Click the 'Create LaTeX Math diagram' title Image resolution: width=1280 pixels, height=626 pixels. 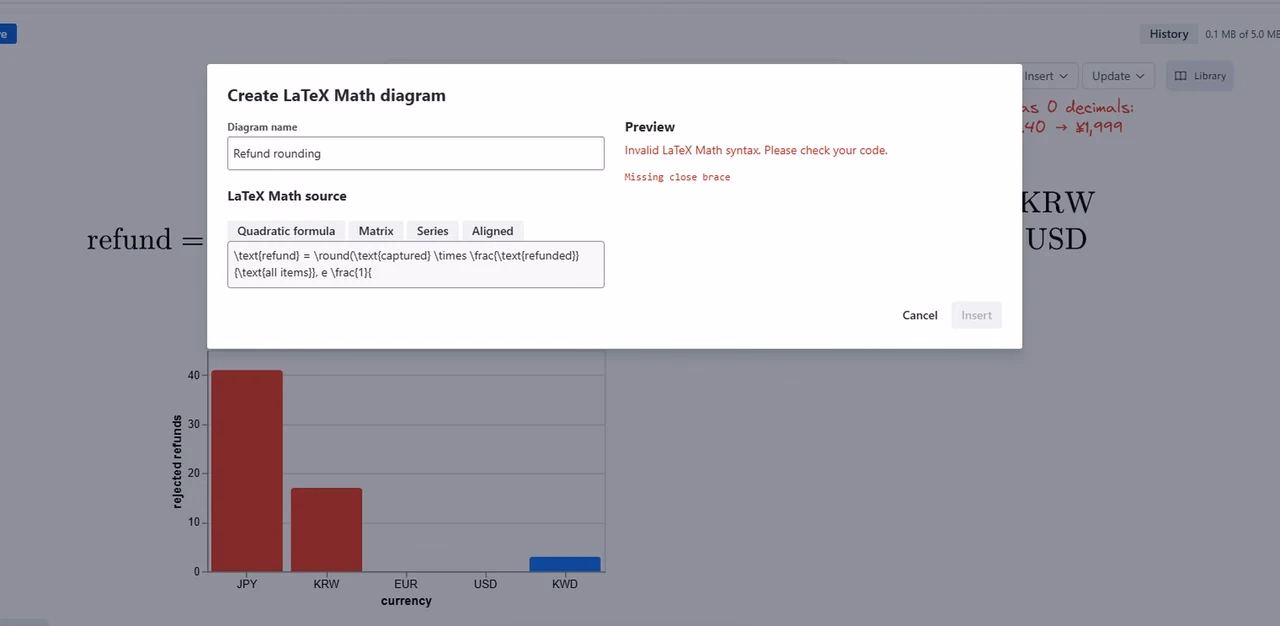point(336,96)
